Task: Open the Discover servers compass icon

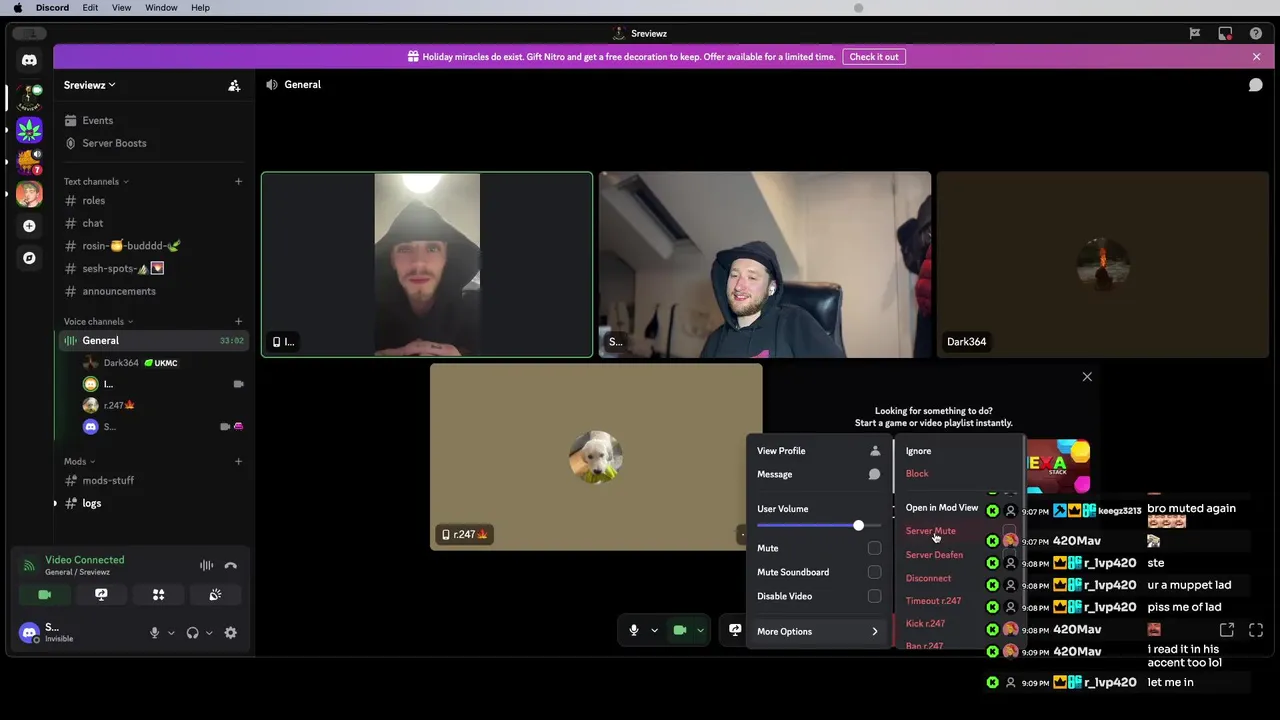Action: point(29,258)
